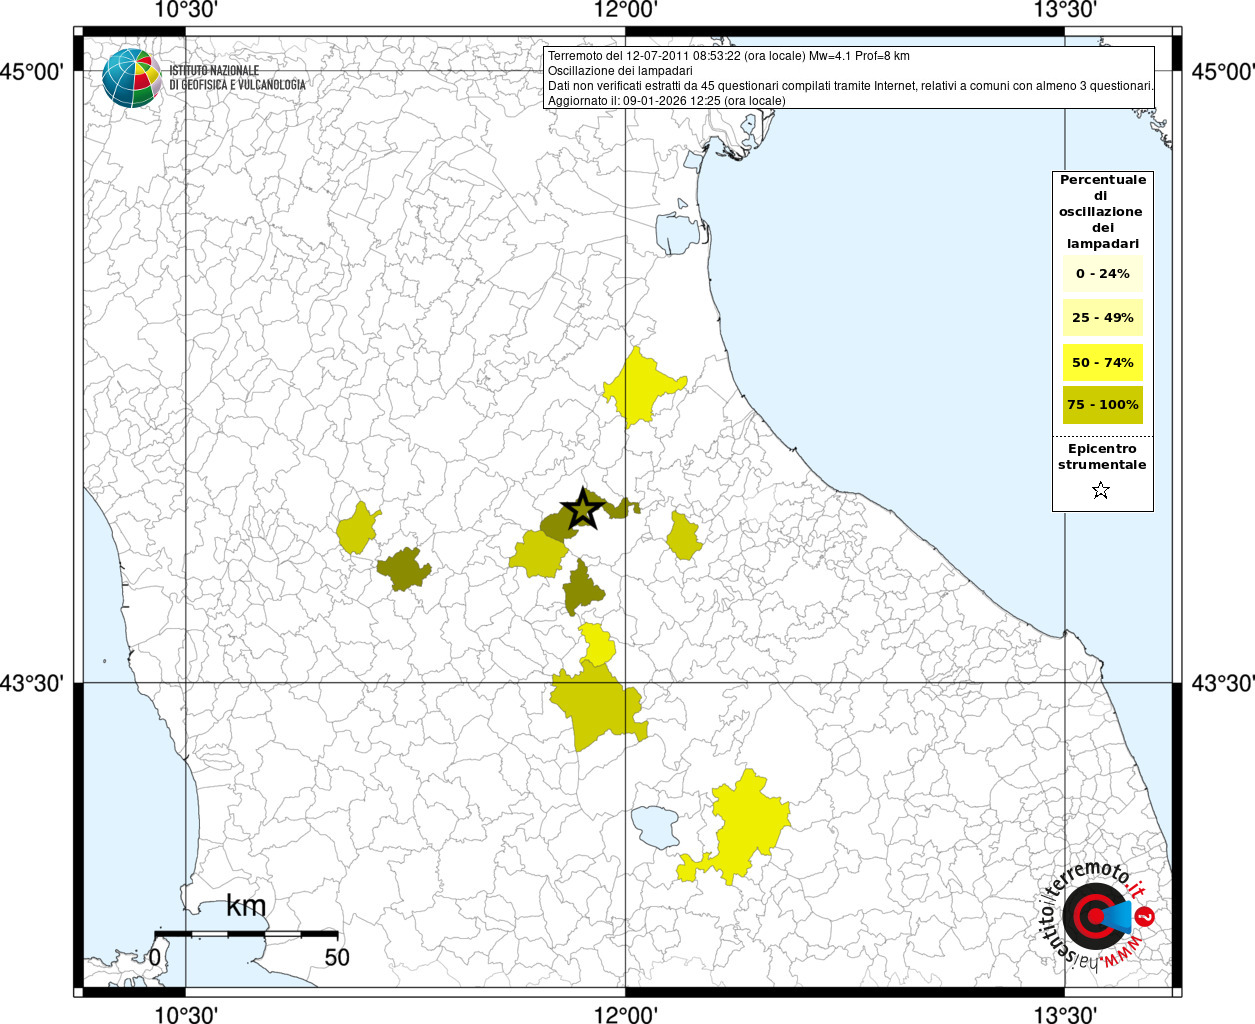Select the 25 - 49% legend swatch
The height and width of the screenshot is (1024, 1255).
[x=1102, y=318]
